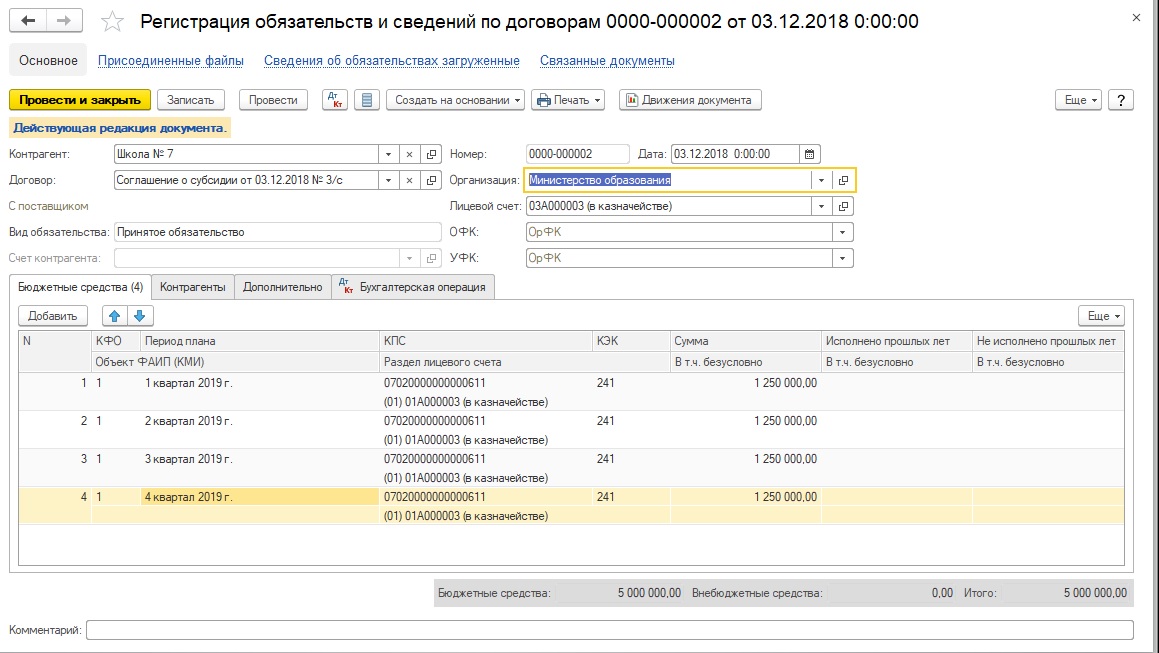Click the Сумма column header
1159x653 pixels.
[745, 341]
